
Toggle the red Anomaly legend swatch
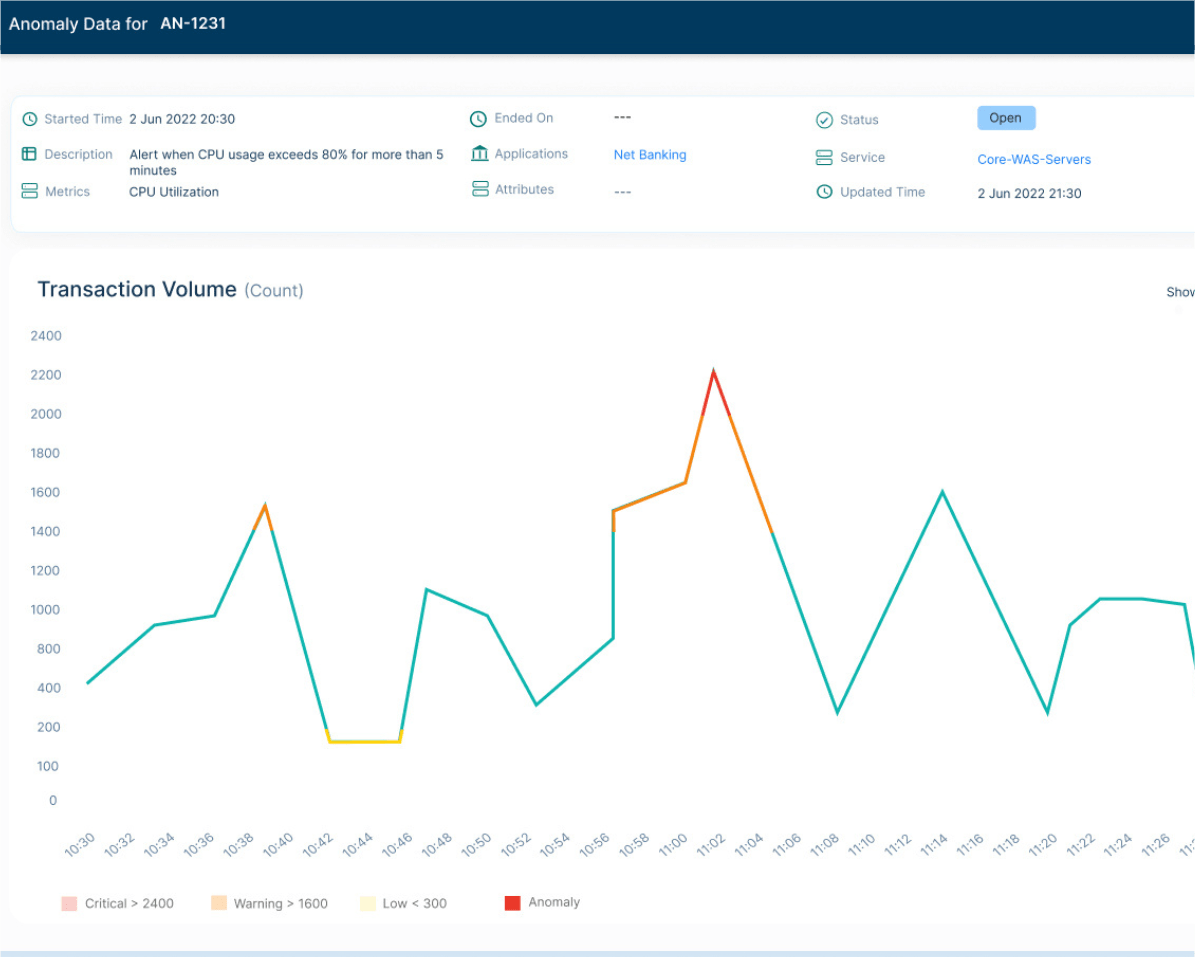click(512, 903)
